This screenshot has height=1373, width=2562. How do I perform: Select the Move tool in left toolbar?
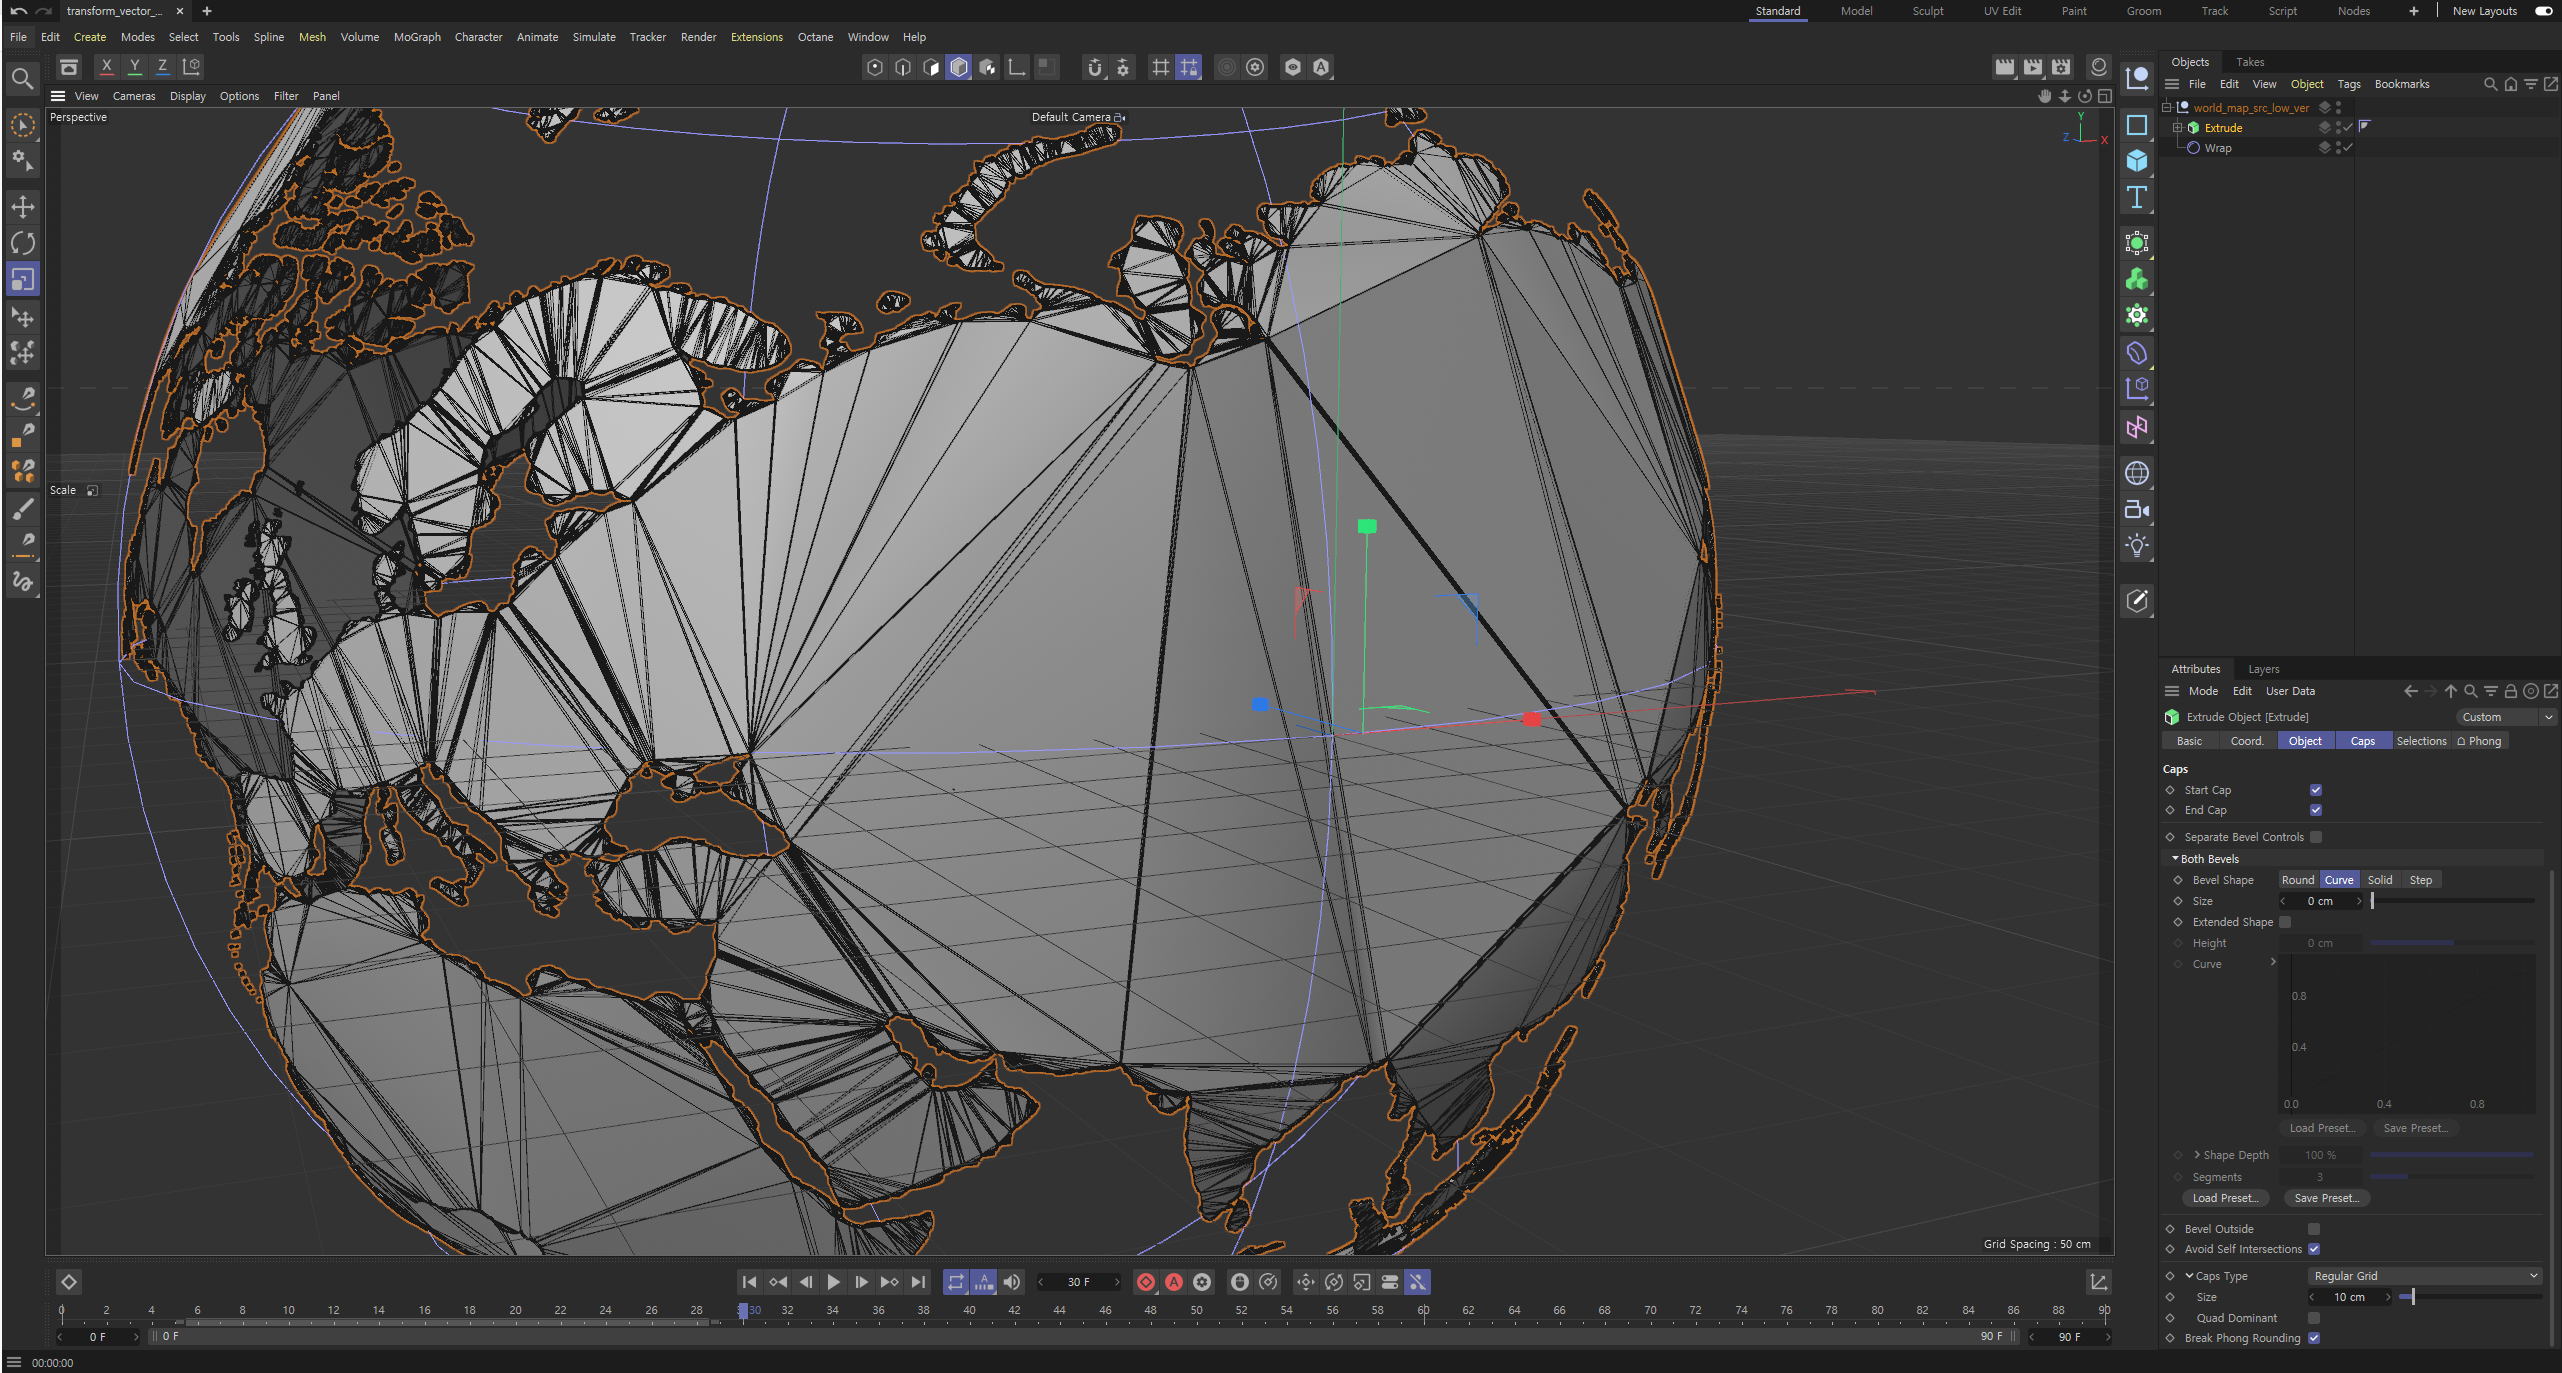point(22,207)
